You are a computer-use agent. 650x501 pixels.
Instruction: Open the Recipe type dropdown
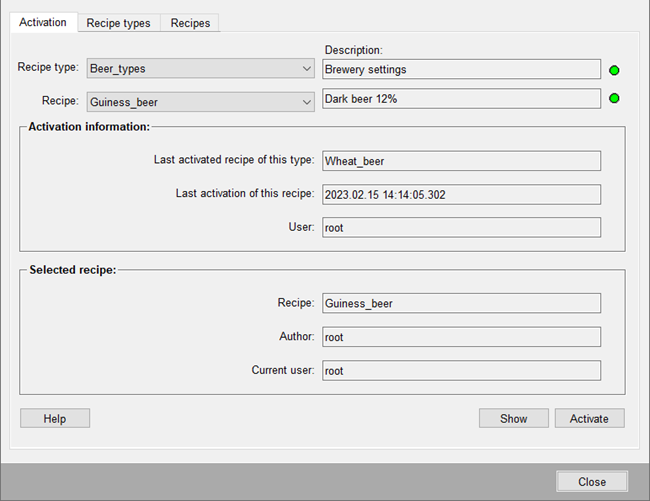306,69
